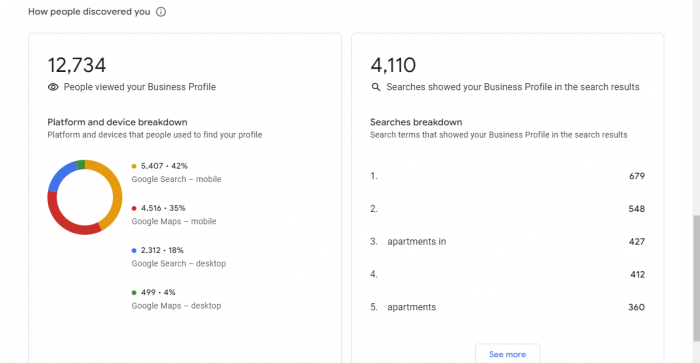The image size is (700, 363).
Task: Click the eye icon next to profile views
Action: [x=53, y=87]
